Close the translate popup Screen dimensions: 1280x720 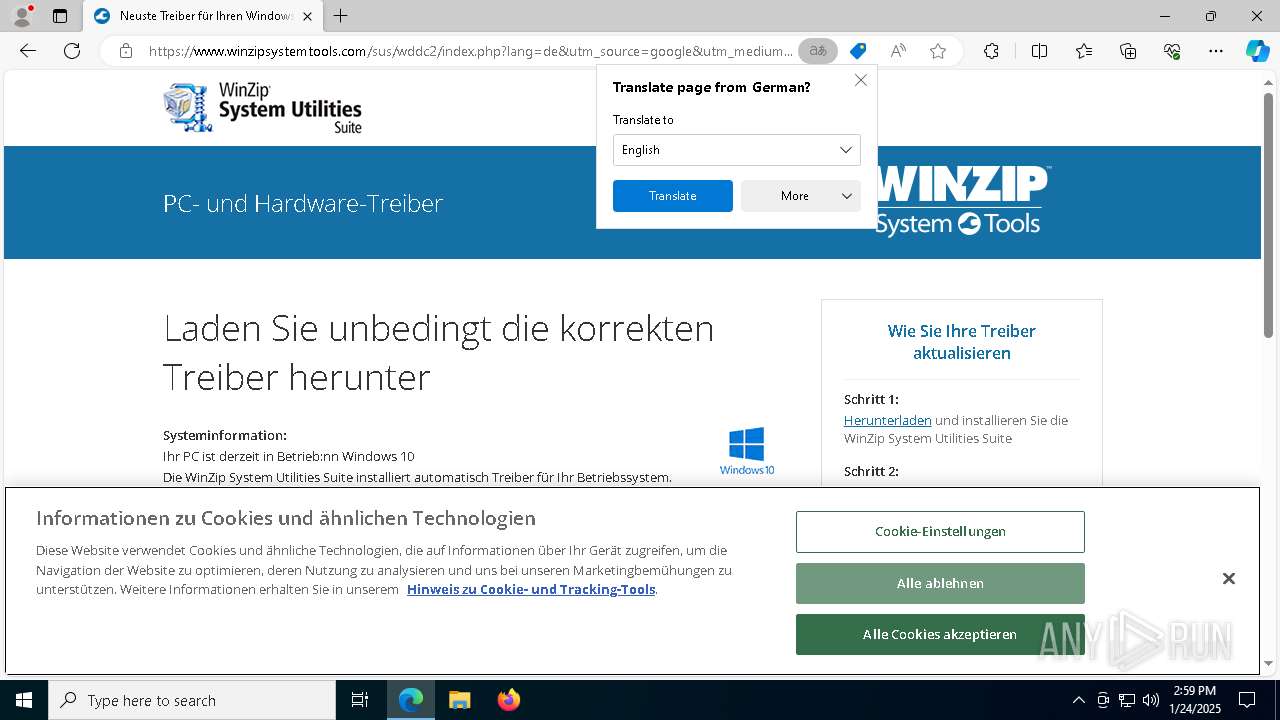click(x=861, y=80)
